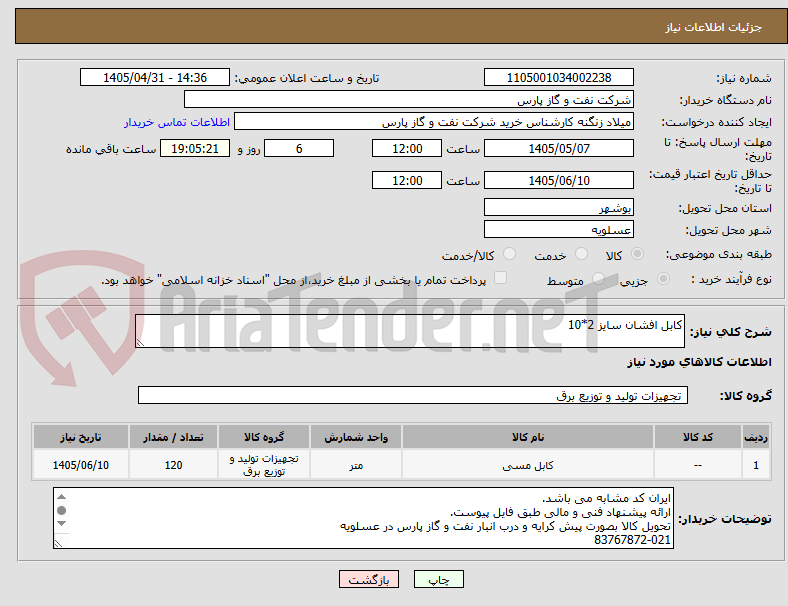This screenshot has height=606, width=788.
Task: Click the تاریخ نیاز column header
Action: pos(81,437)
